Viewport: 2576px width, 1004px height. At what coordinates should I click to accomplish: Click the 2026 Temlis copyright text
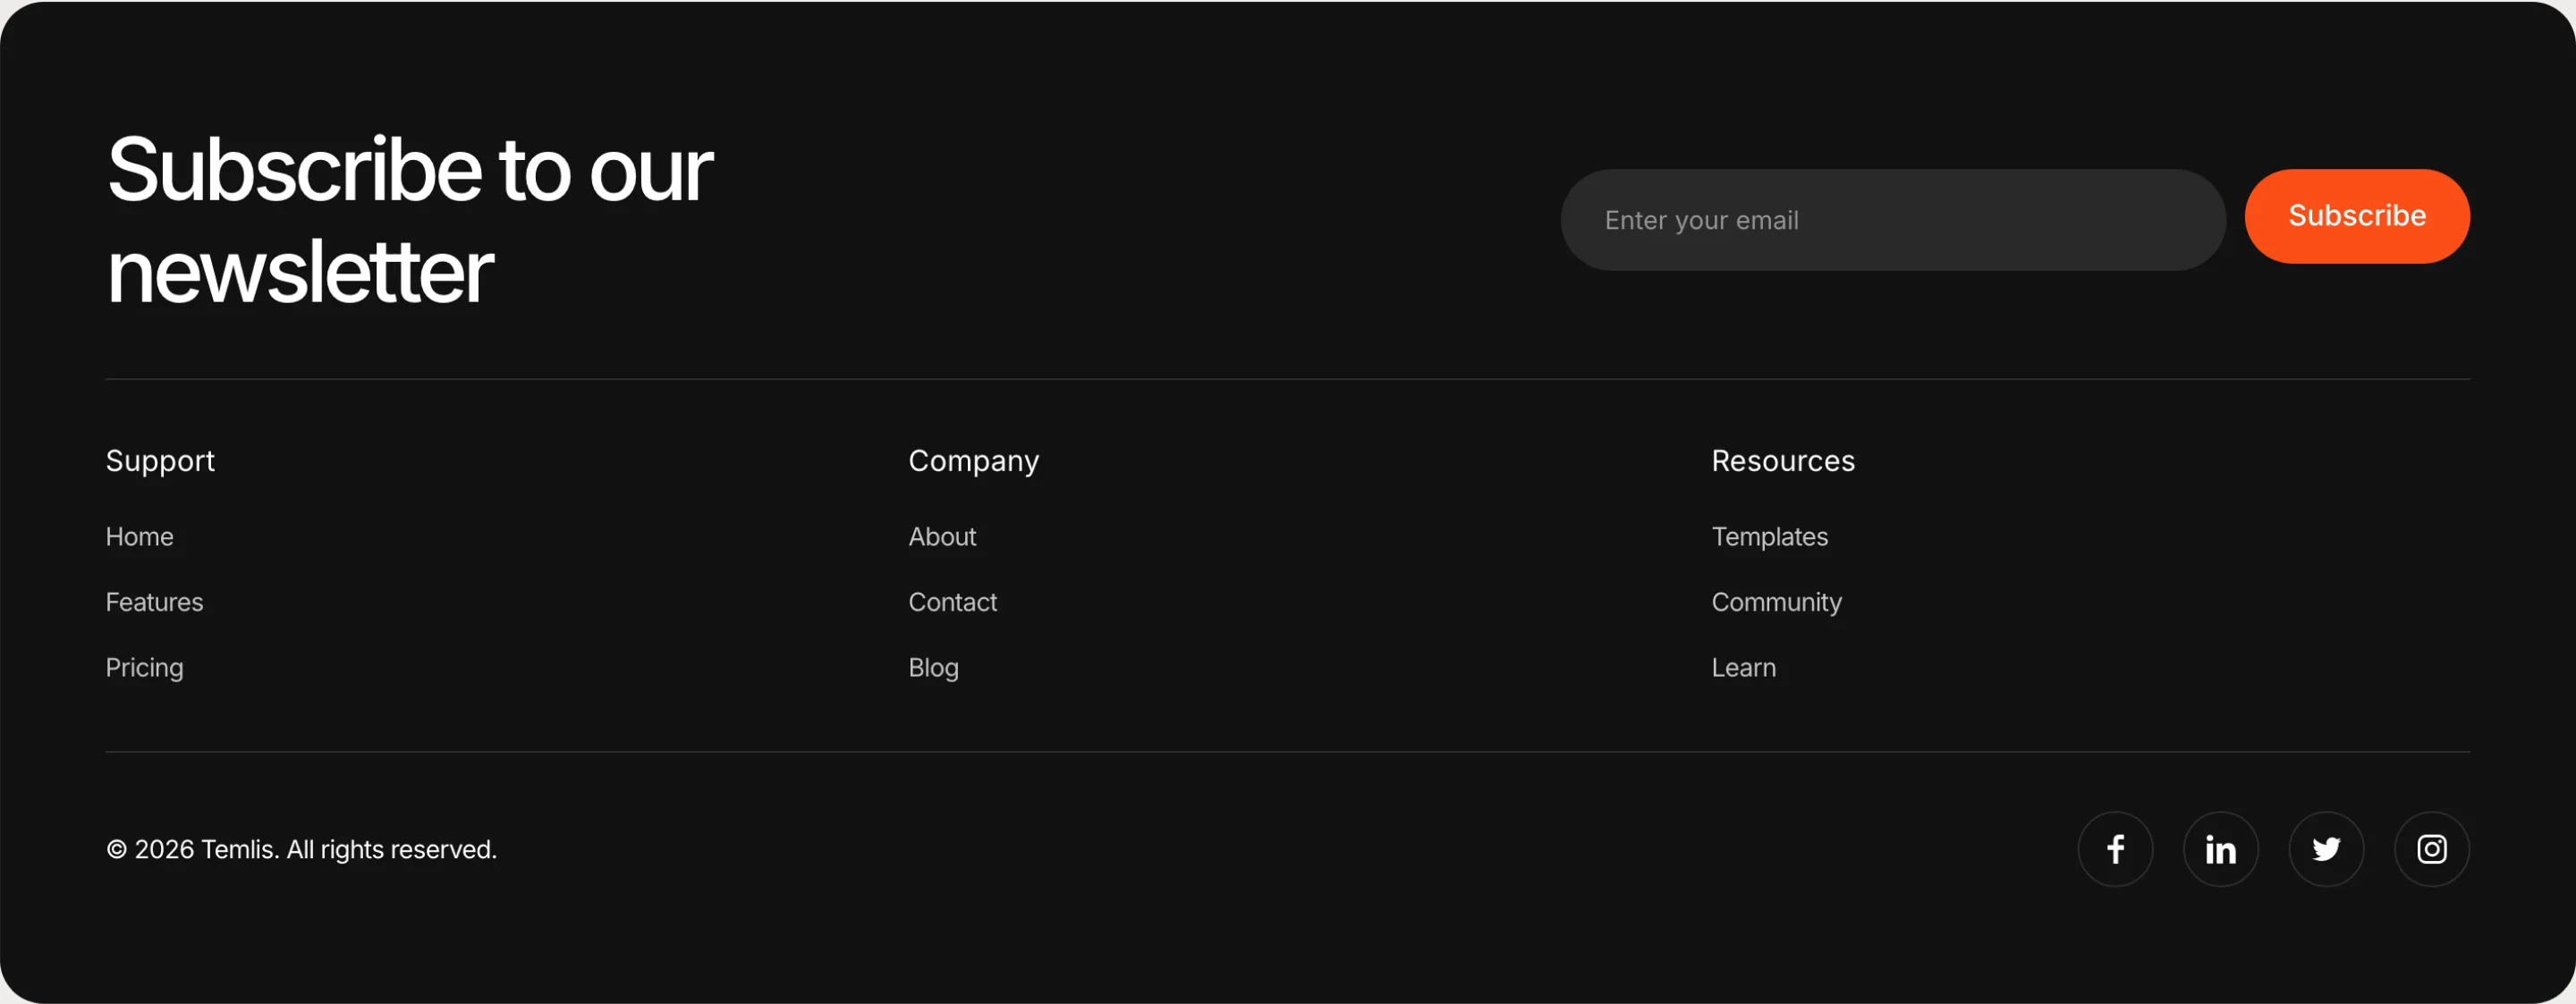302,849
